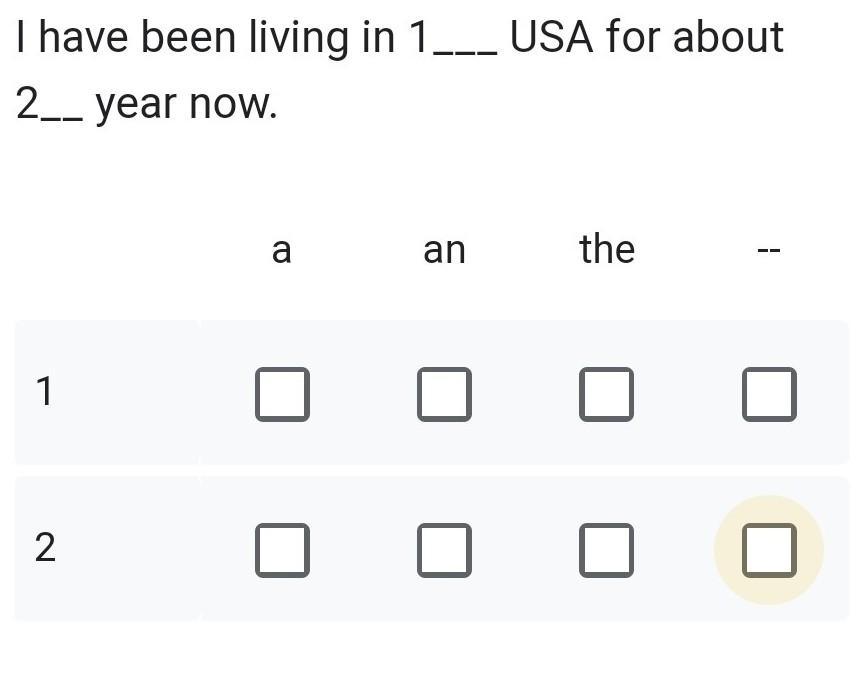Click the '--' column header
The width and height of the screenshot is (864, 678).
pos(768,251)
